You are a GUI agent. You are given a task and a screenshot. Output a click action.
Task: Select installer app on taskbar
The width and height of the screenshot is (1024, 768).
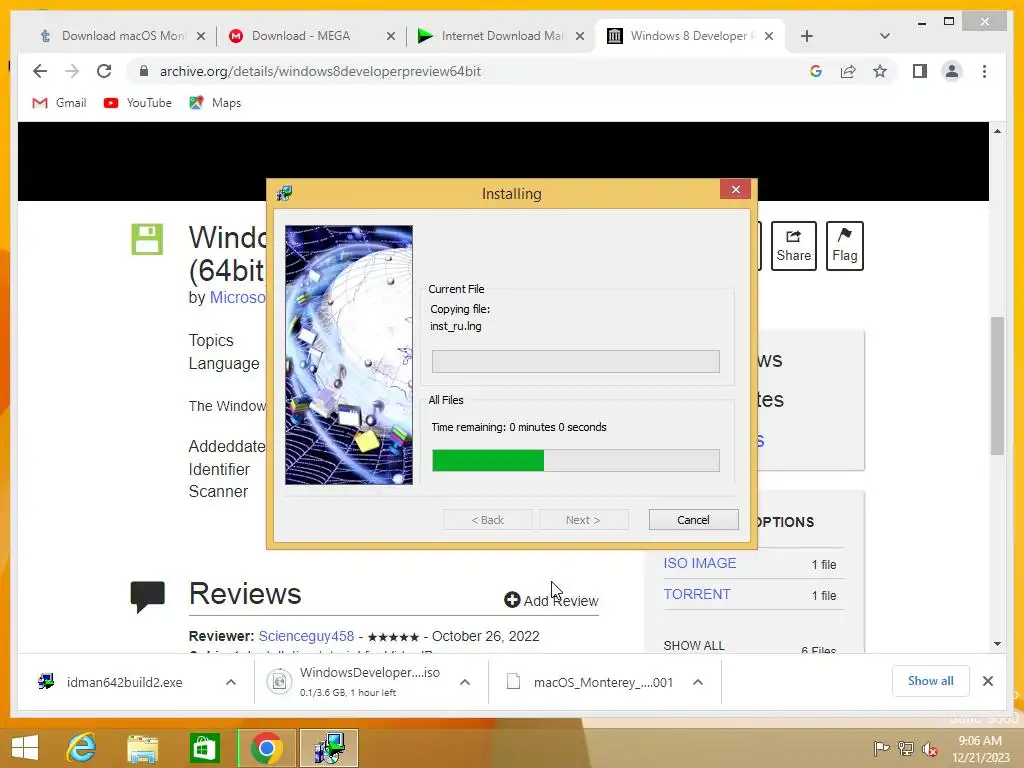(x=328, y=748)
